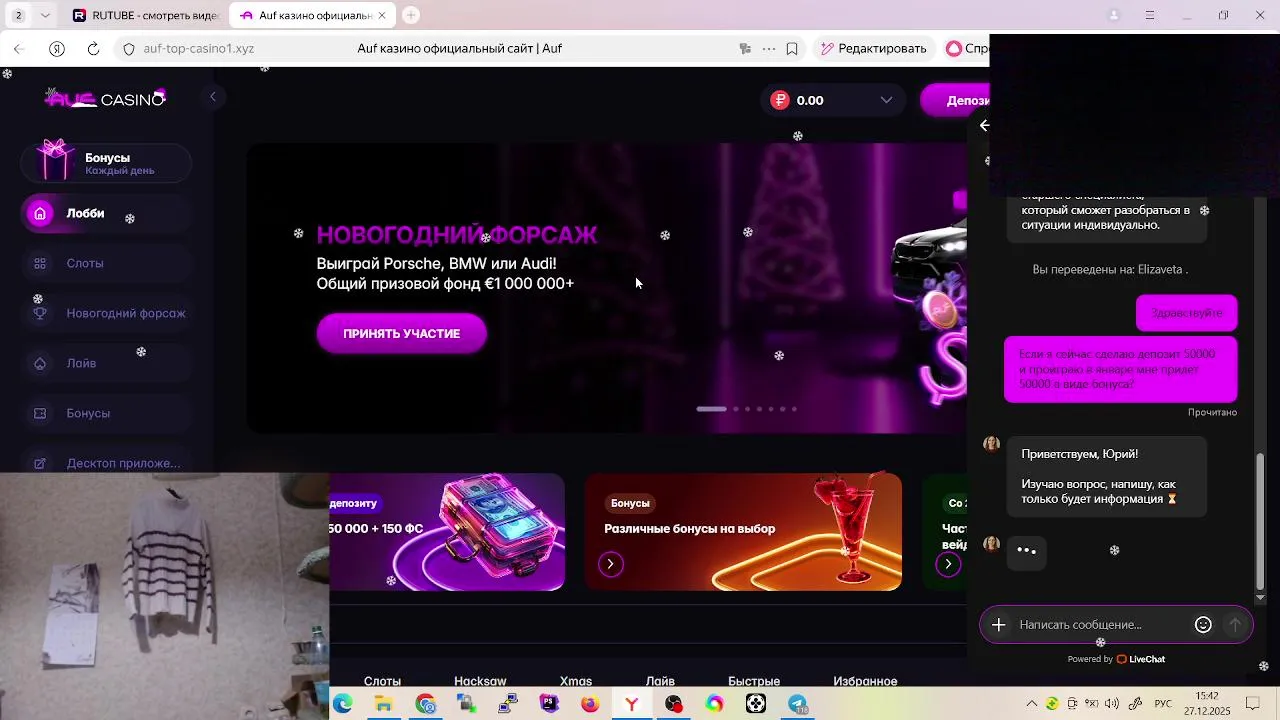Open the browser hamburger menu
1280x720 pixels.
tap(1150, 15)
